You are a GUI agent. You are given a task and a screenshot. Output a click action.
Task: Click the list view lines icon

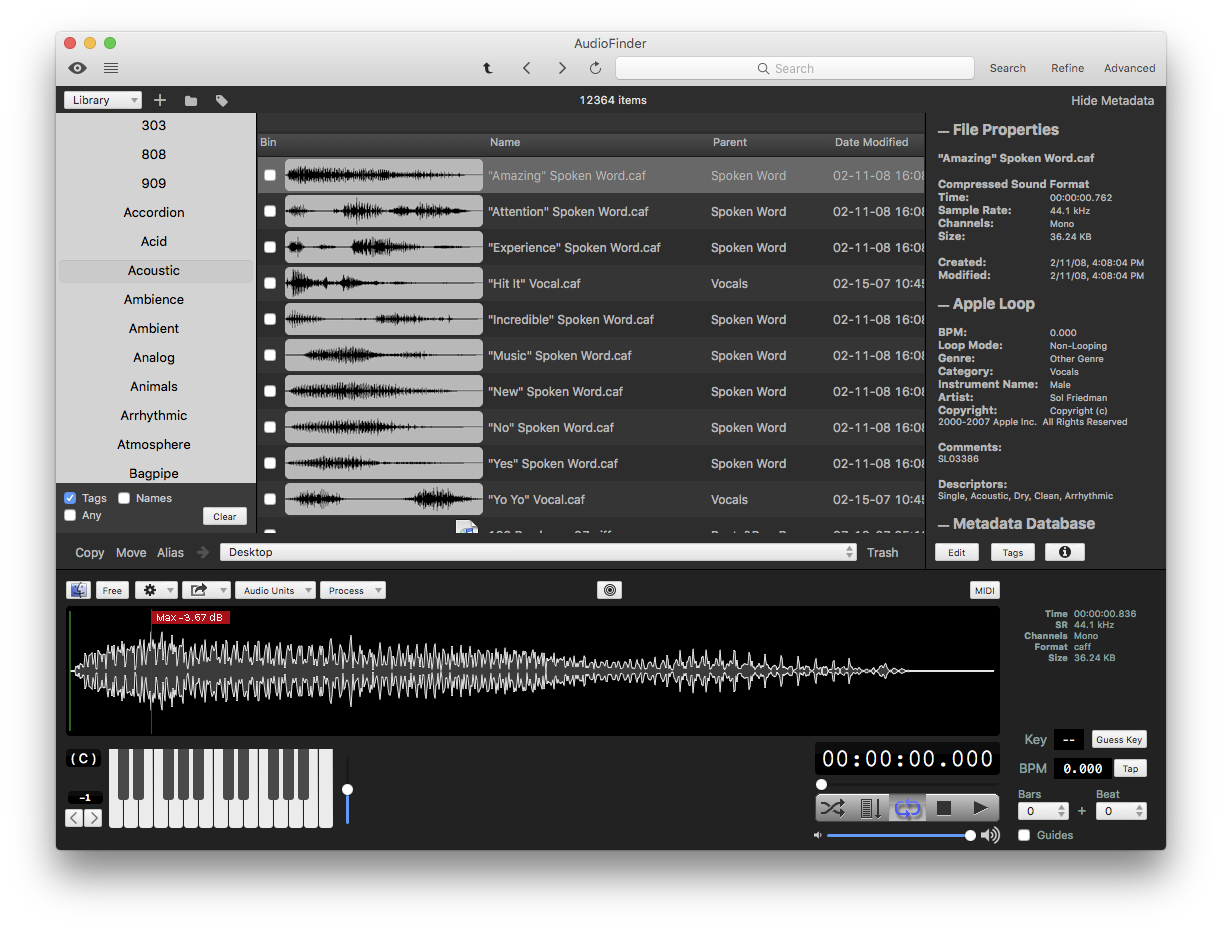111,68
